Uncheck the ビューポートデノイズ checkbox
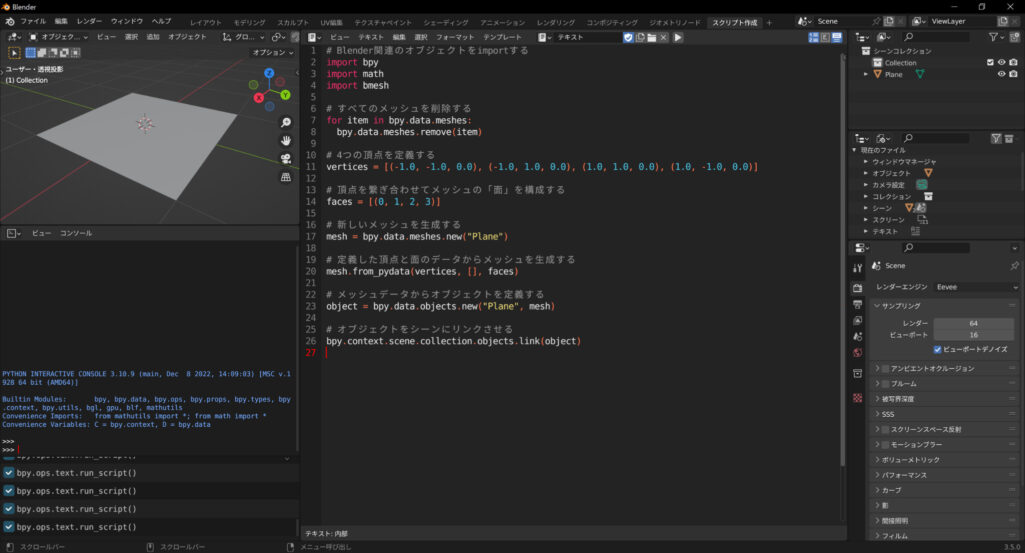 [x=937, y=349]
